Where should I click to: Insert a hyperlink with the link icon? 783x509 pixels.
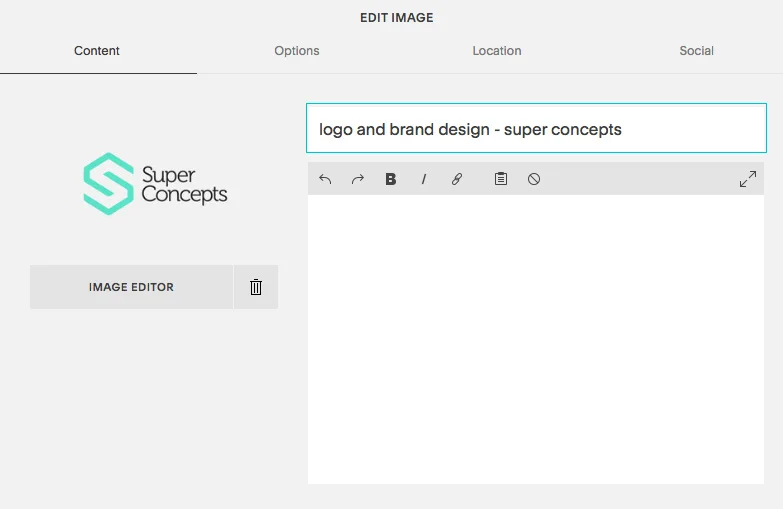[456, 179]
